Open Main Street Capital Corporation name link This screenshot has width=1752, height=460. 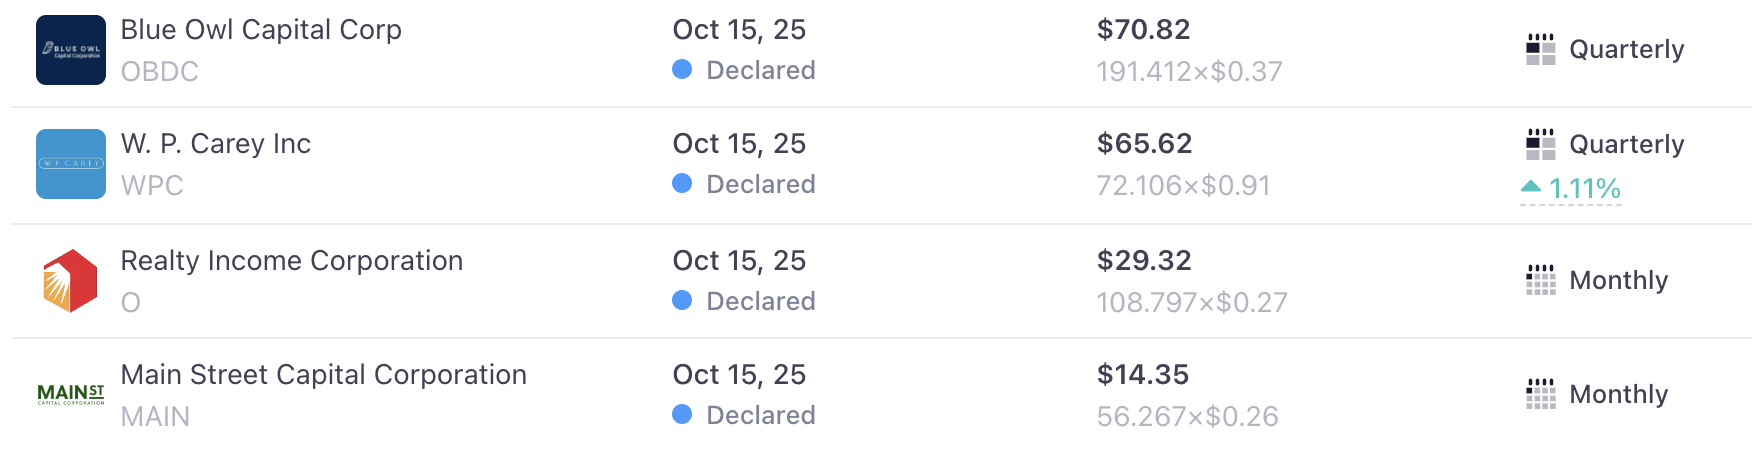click(323, 375)
